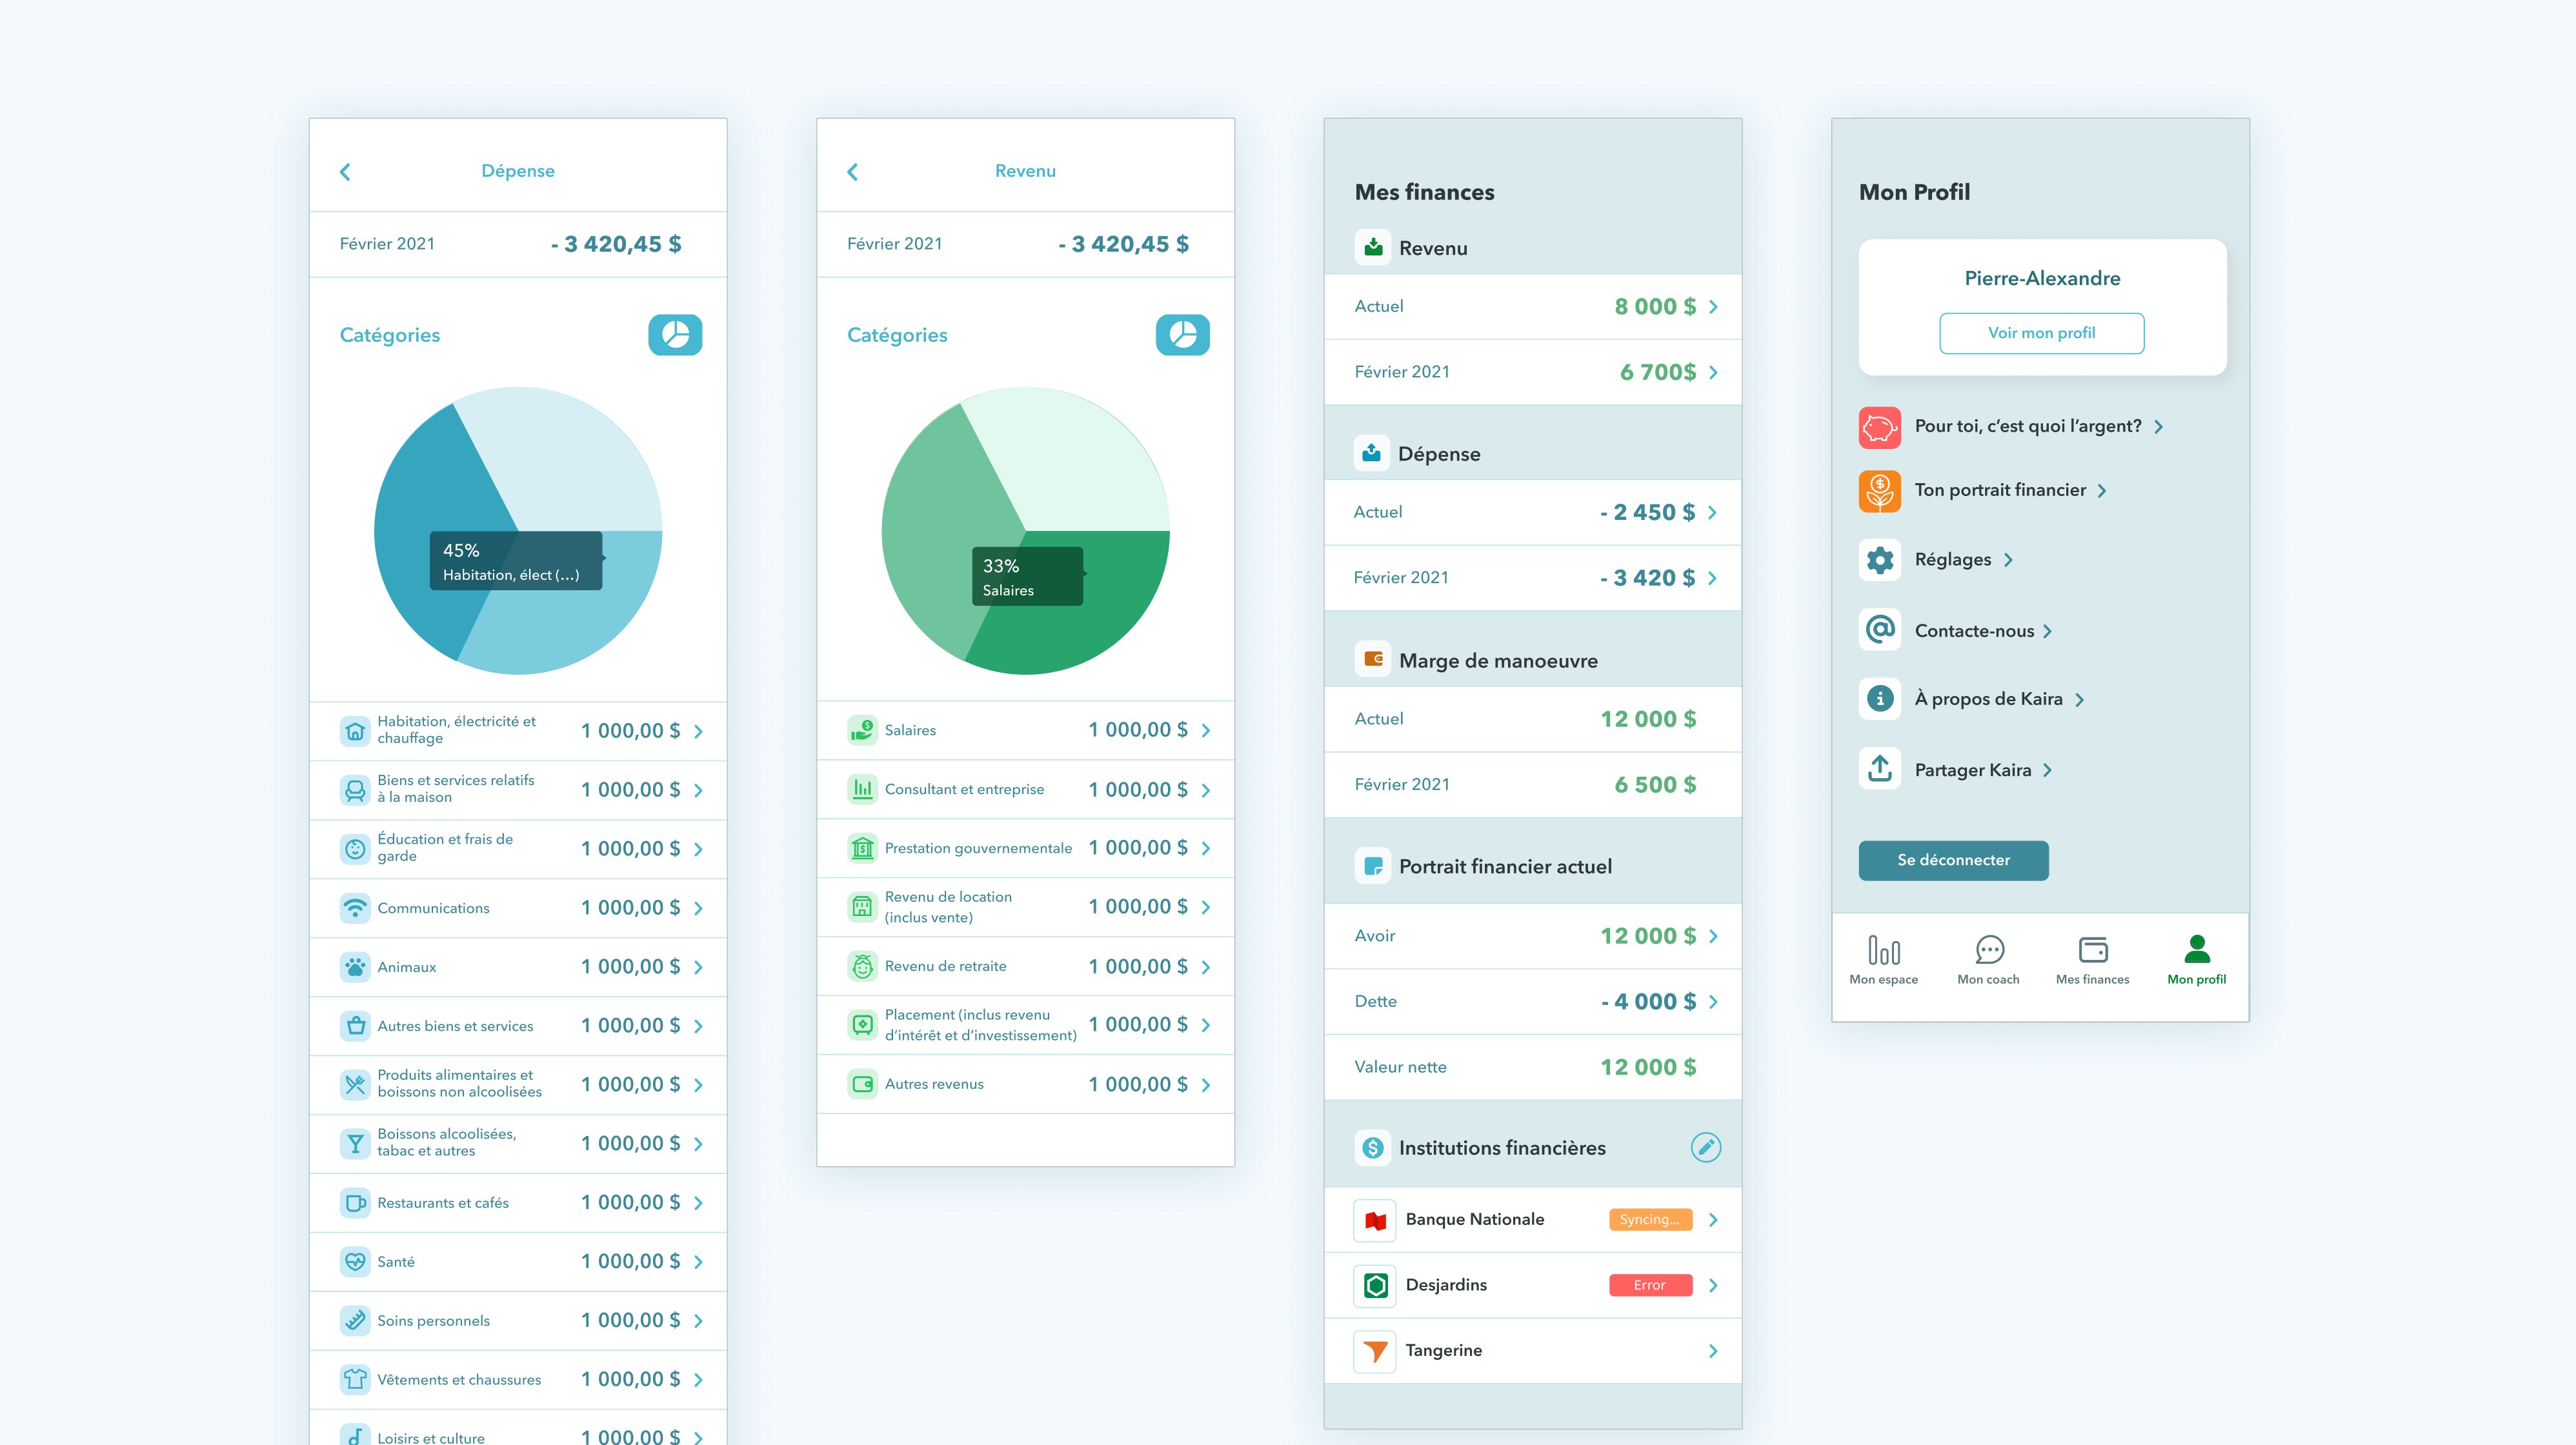Go back from the Revenu screen
This screenshot has height=1445, width=2576.
[x=852, y=172]
